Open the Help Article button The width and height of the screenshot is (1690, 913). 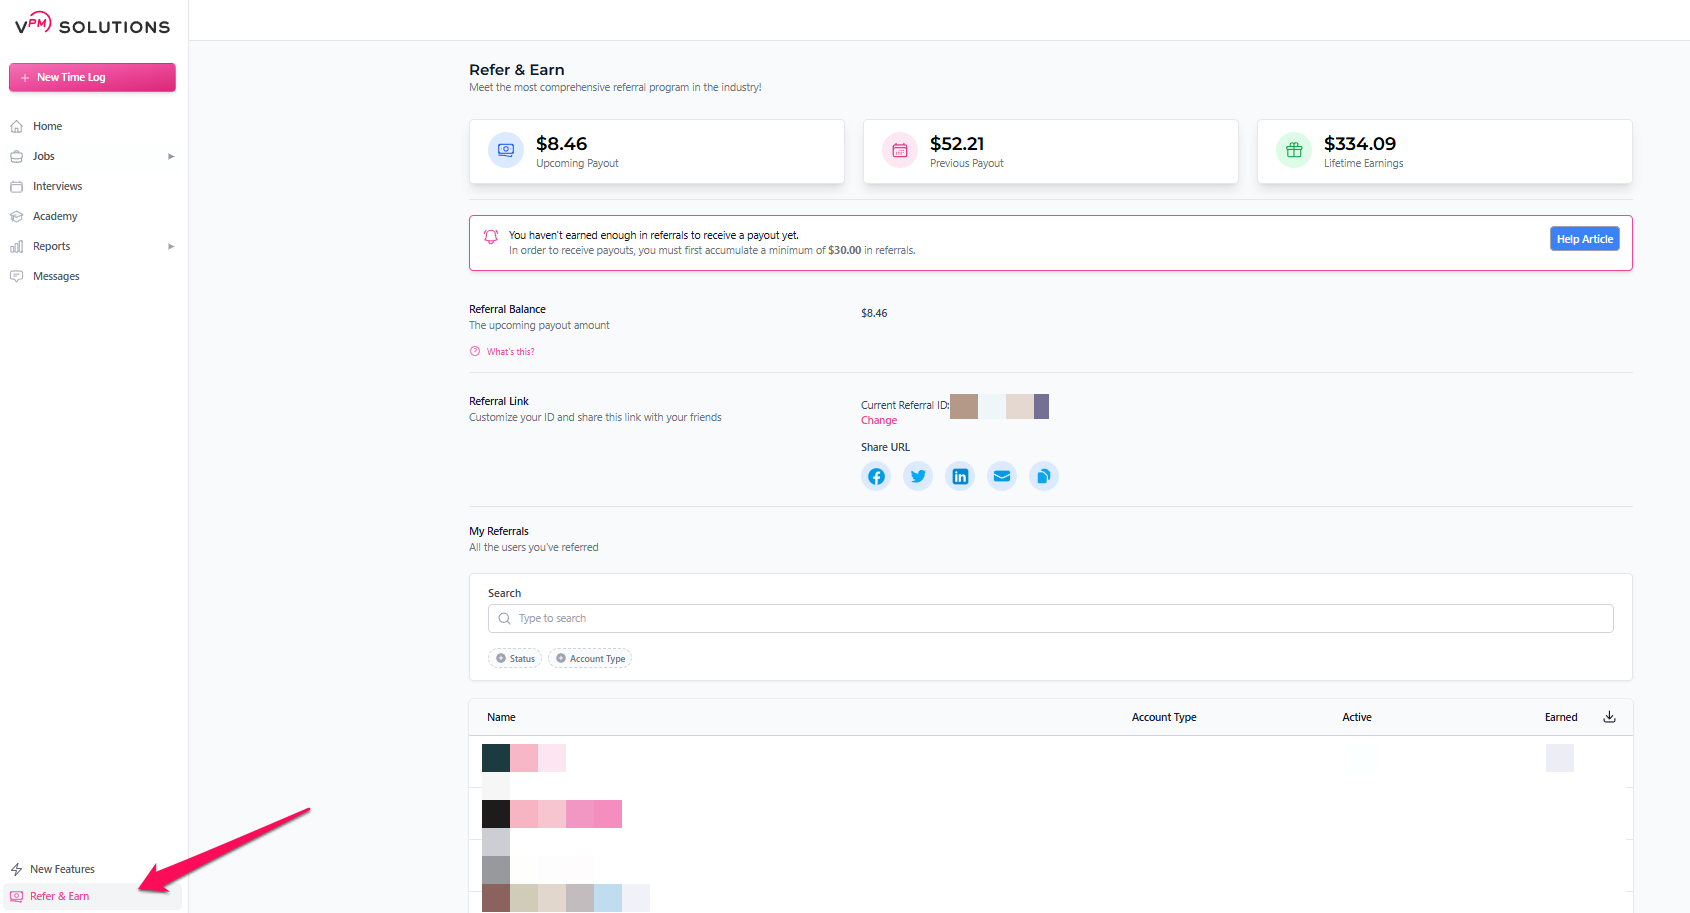(1584, 239)
